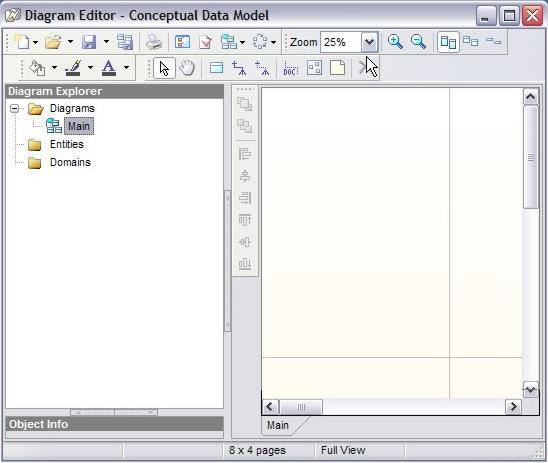The height and width of the screenshot is (463, 548).
Task: Click the vertical scrollbar down arrow
Action: click(531, 390)
